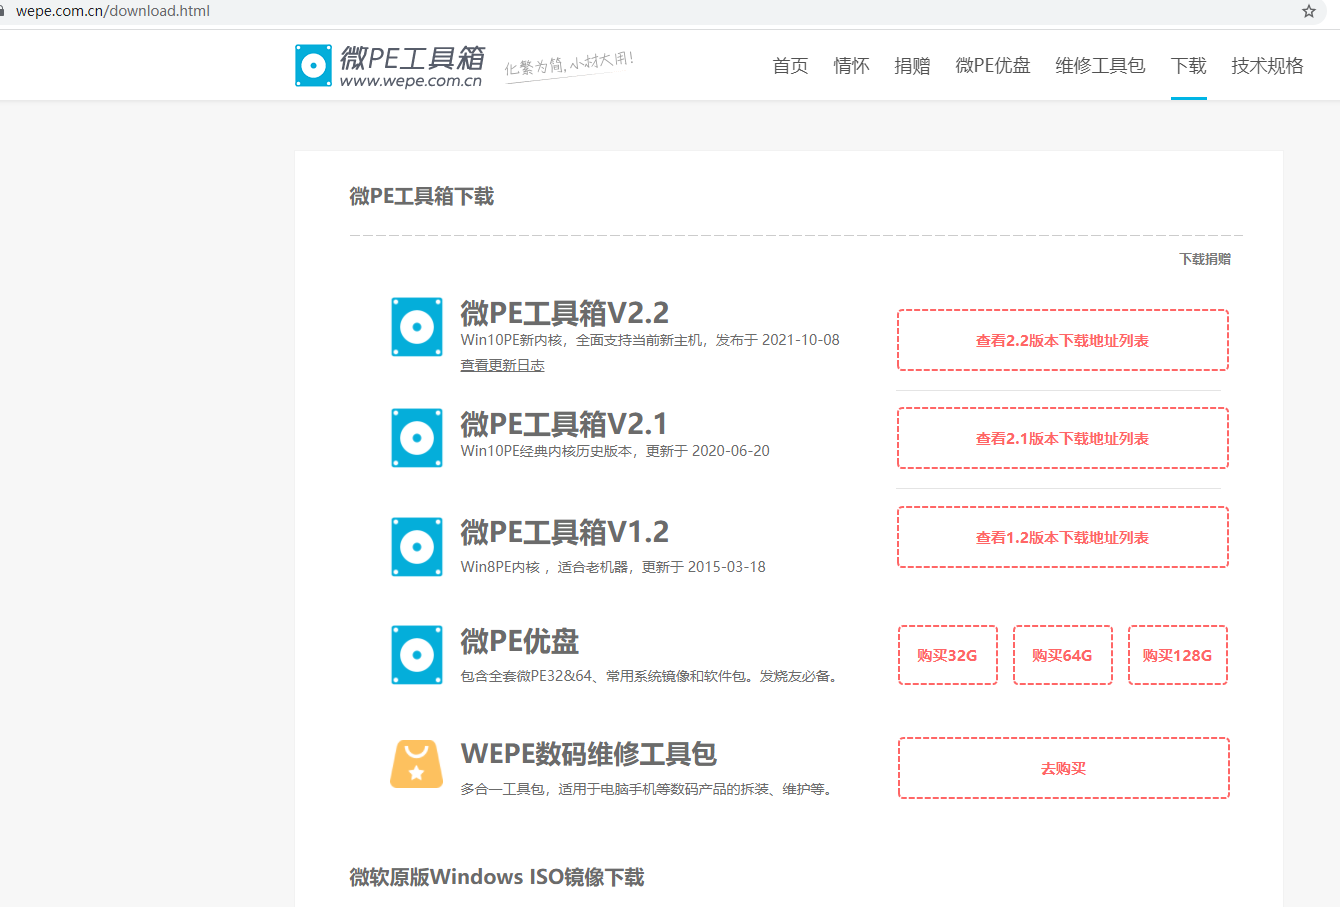Open the 技术规格 page

pos(1268,66)
